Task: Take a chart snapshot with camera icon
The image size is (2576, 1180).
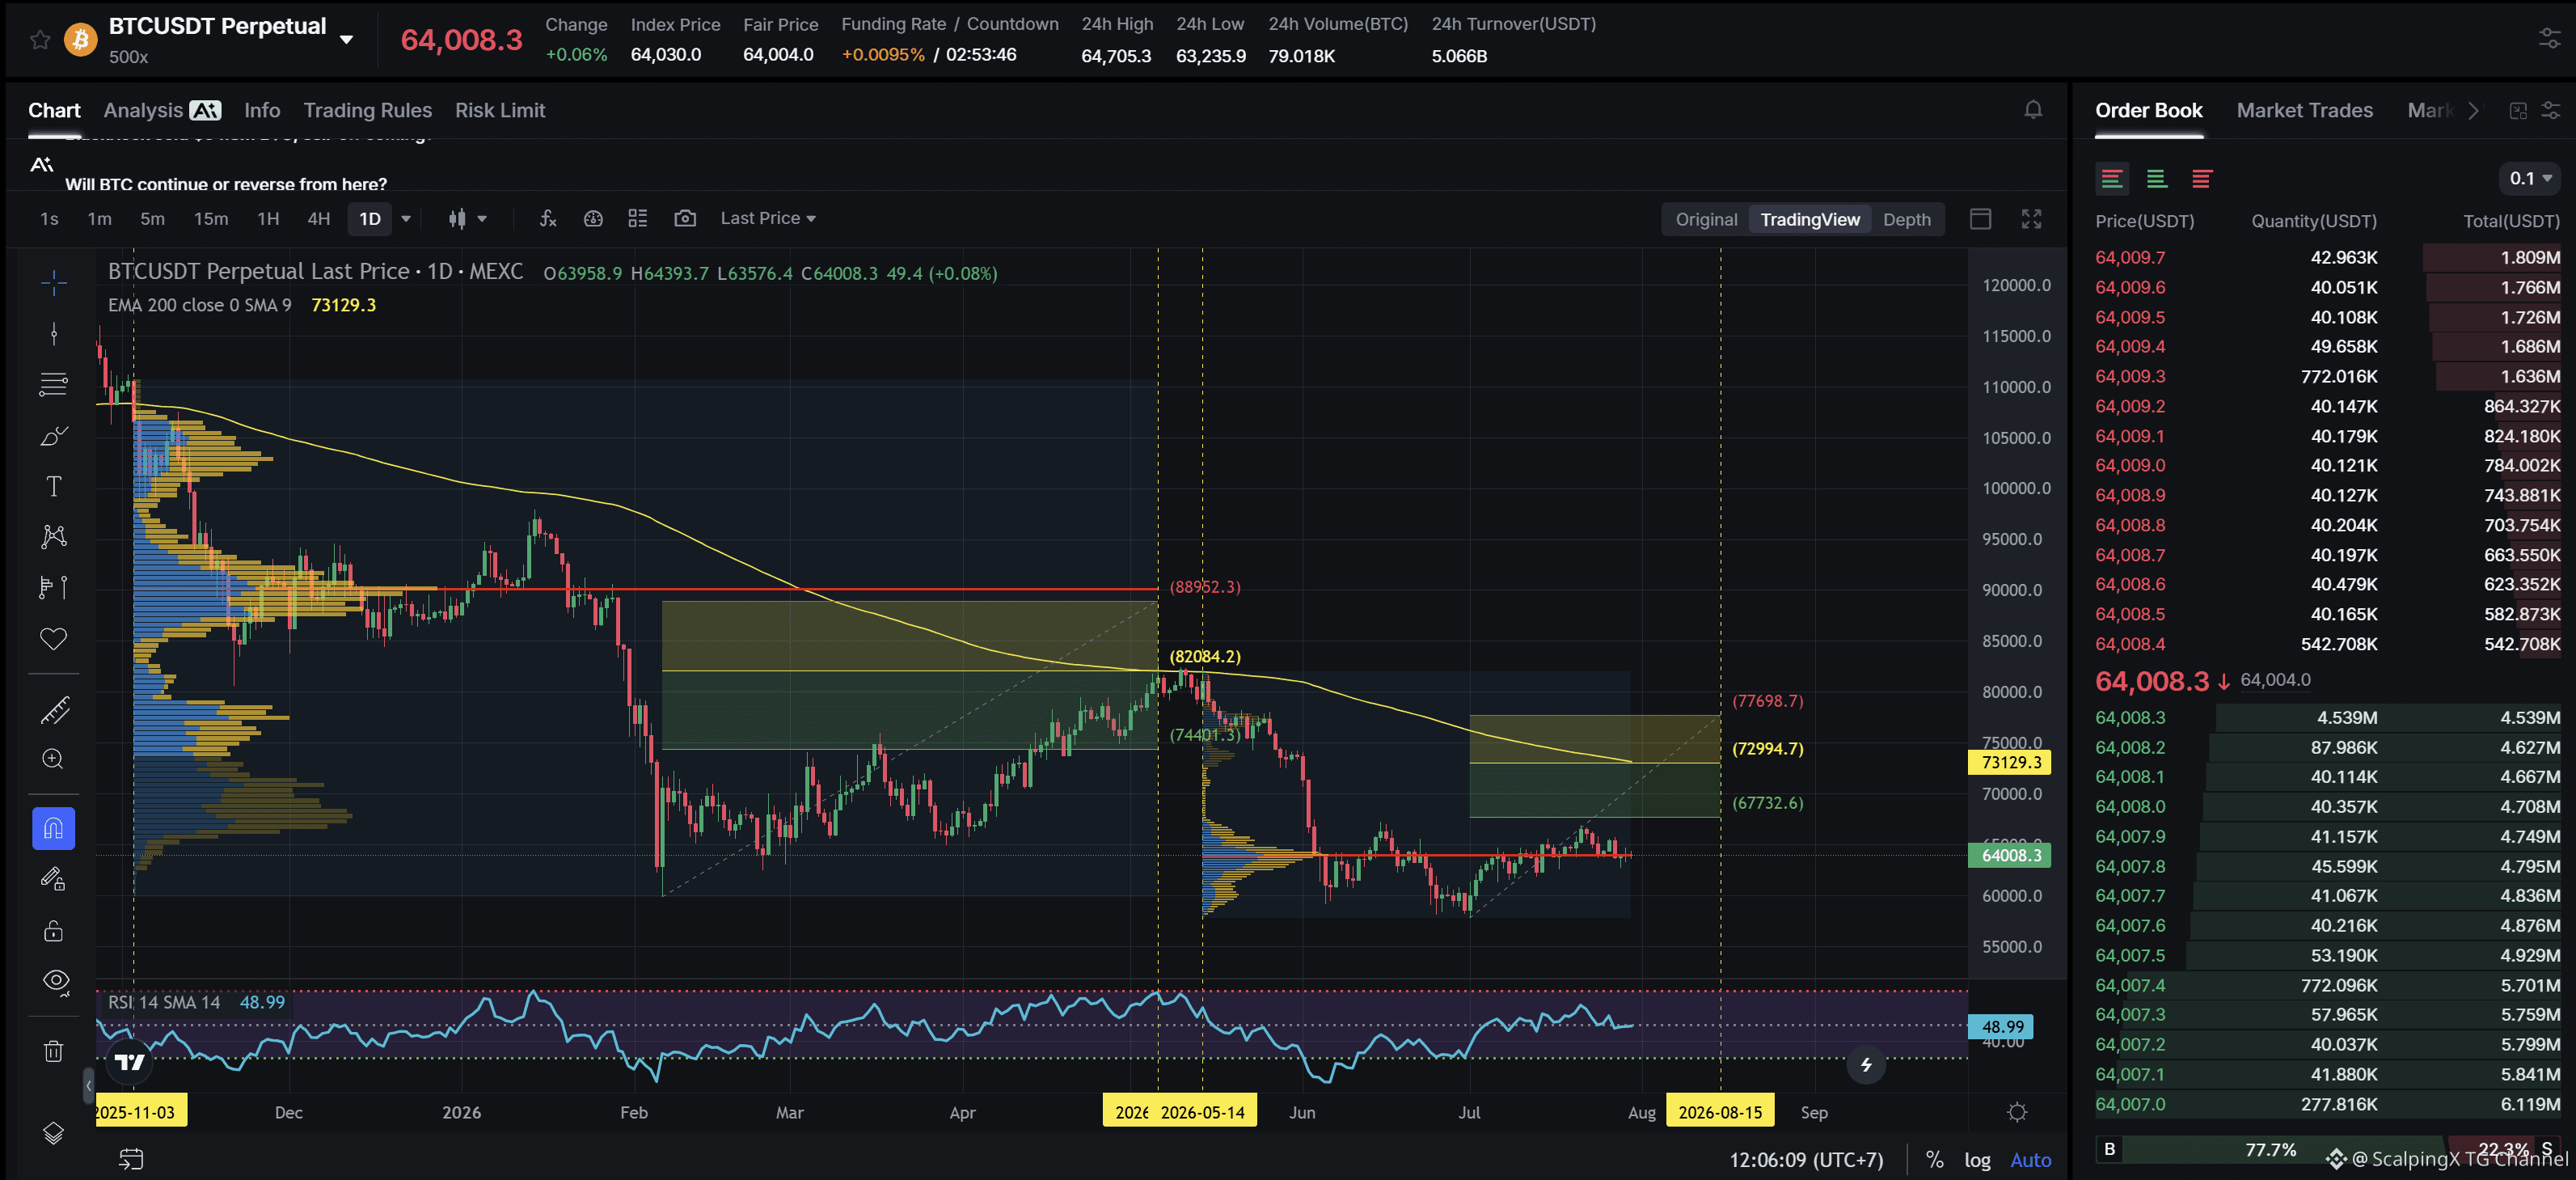Action: 685,218
